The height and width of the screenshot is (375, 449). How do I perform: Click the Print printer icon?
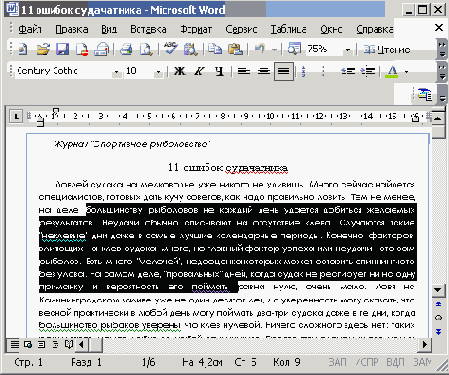click(x=126, y=49)
